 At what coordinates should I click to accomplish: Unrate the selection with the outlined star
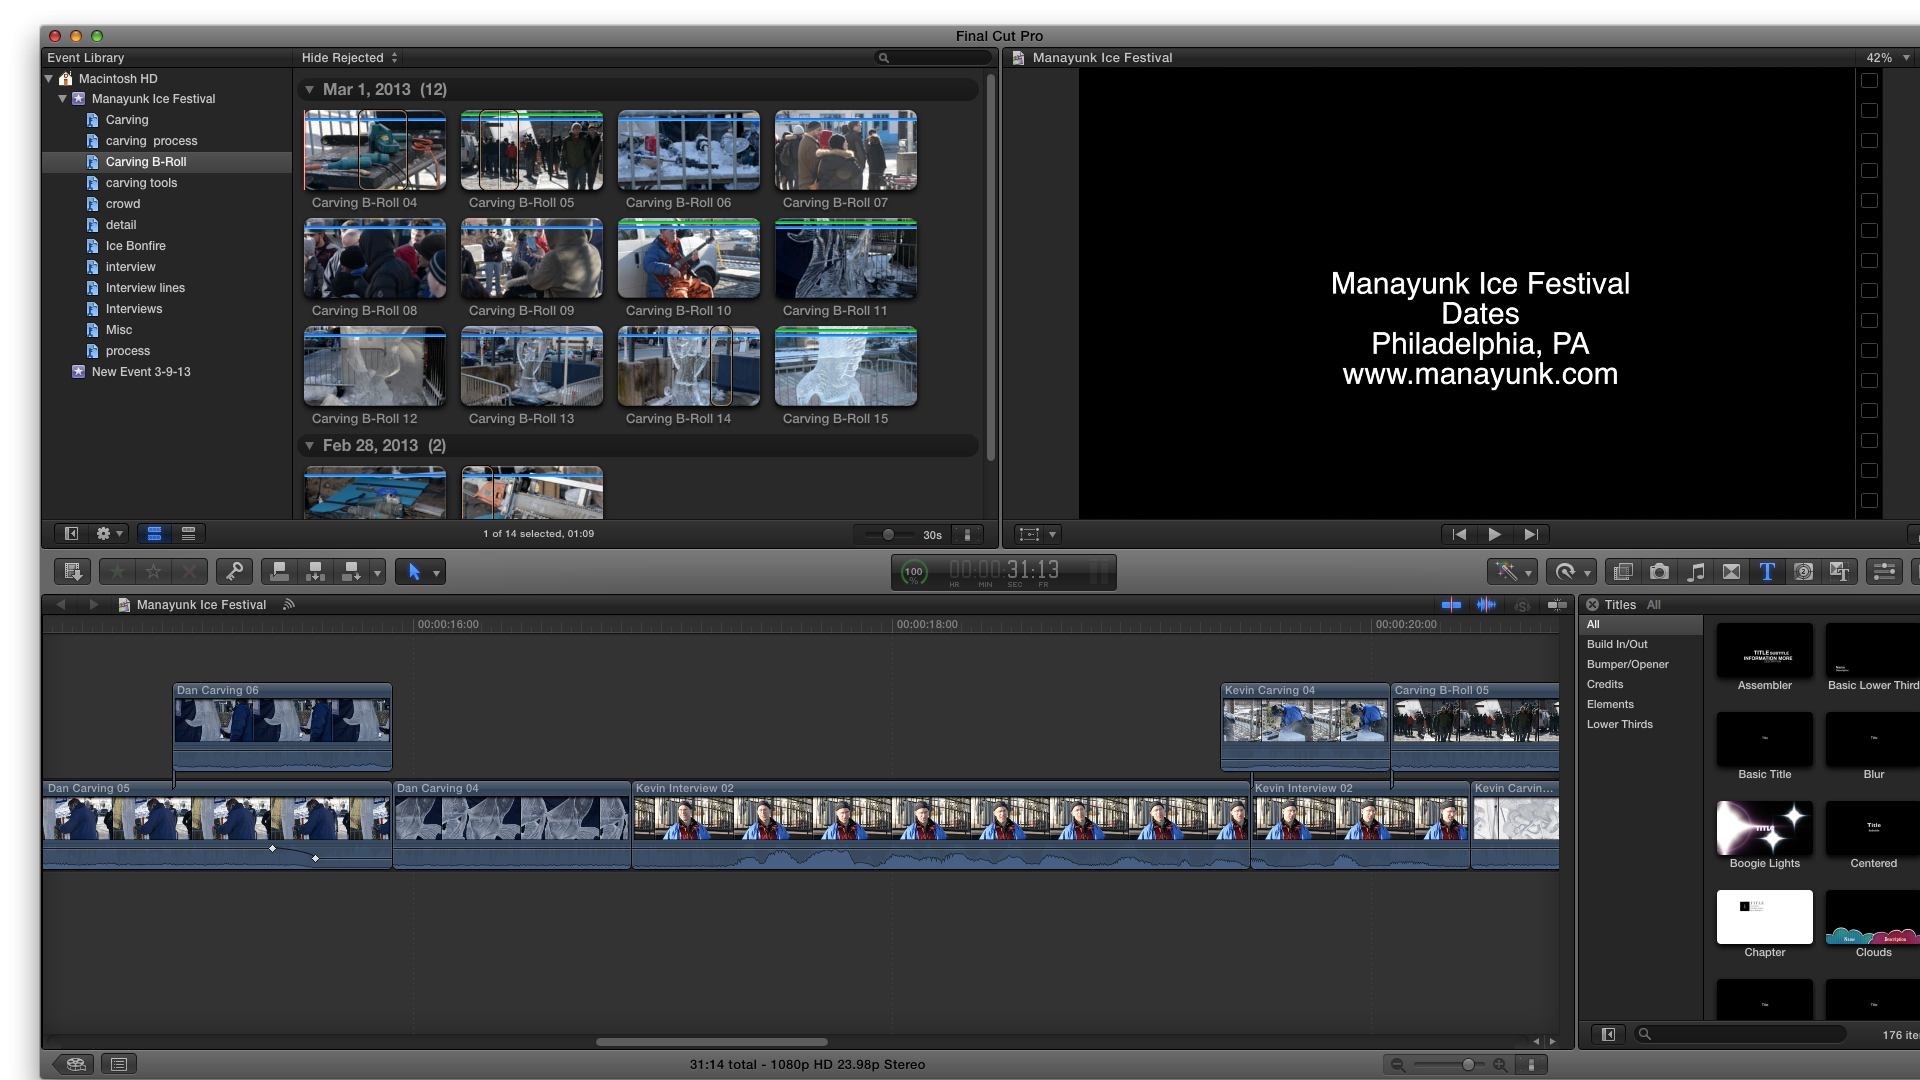tap(153, 572)
